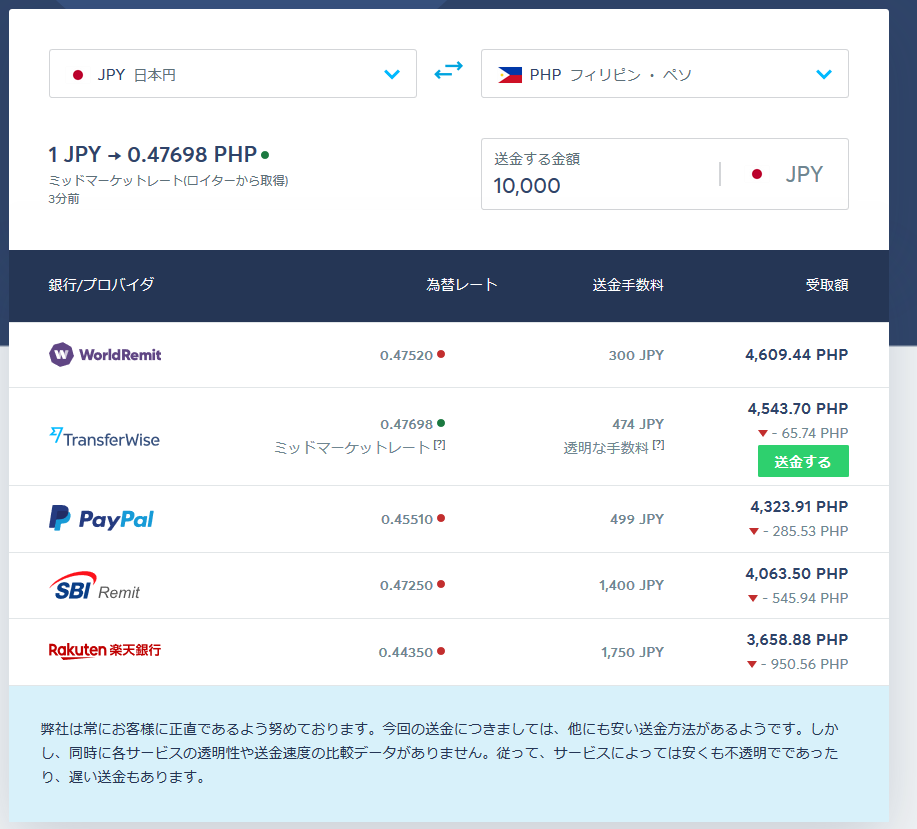Click the 300 JPY fee for WorldRemit
Viewport: 917px width, 829px height.
tap(636, 355)
